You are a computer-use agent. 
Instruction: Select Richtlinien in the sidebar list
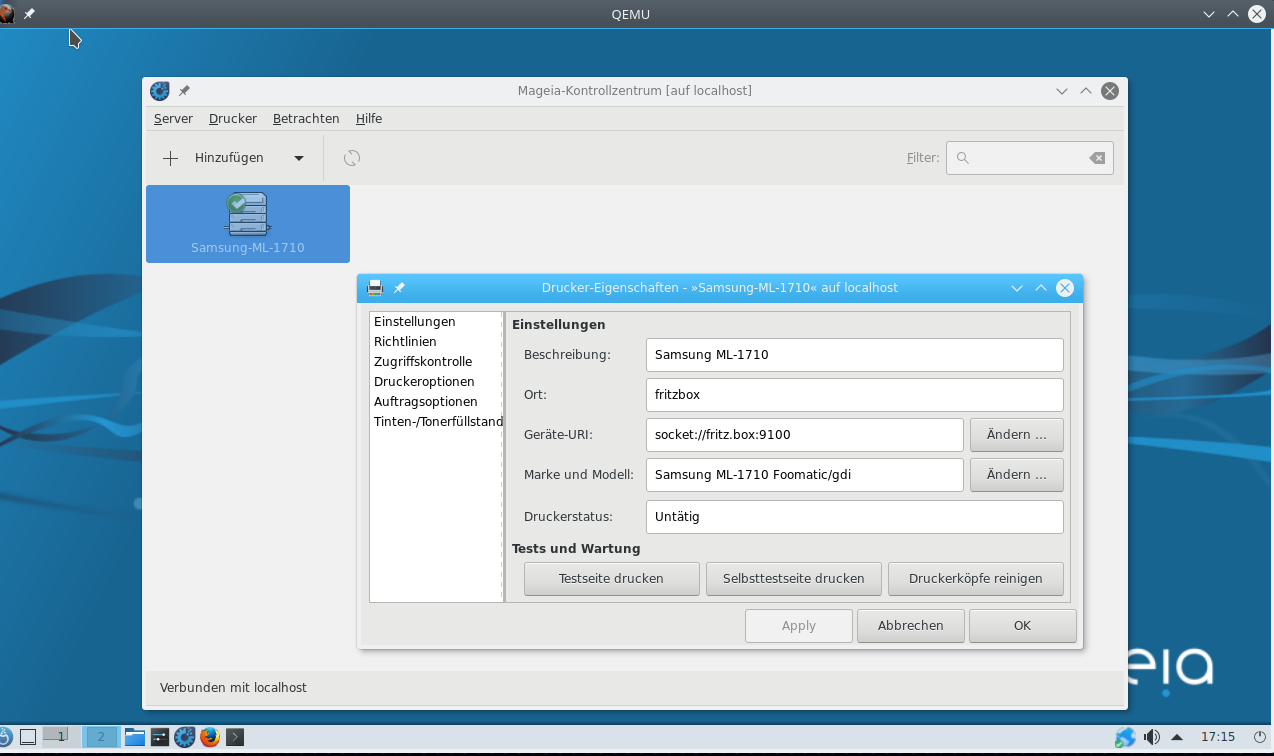point(436,342)
